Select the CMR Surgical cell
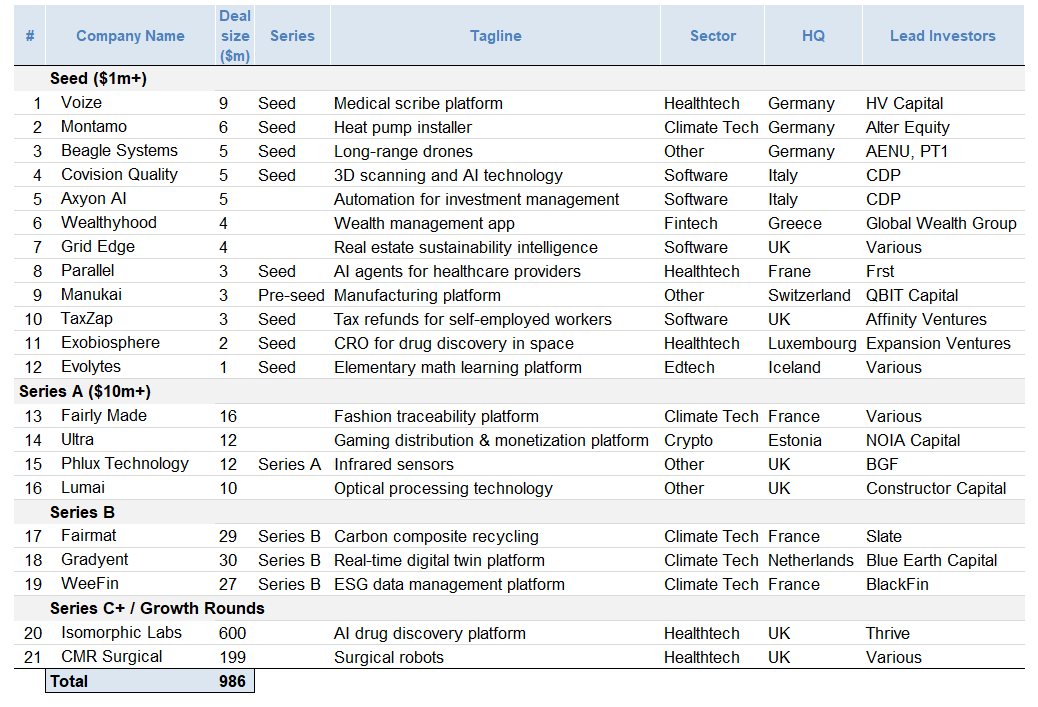1038x707 pixels. (x=112, y=657)
